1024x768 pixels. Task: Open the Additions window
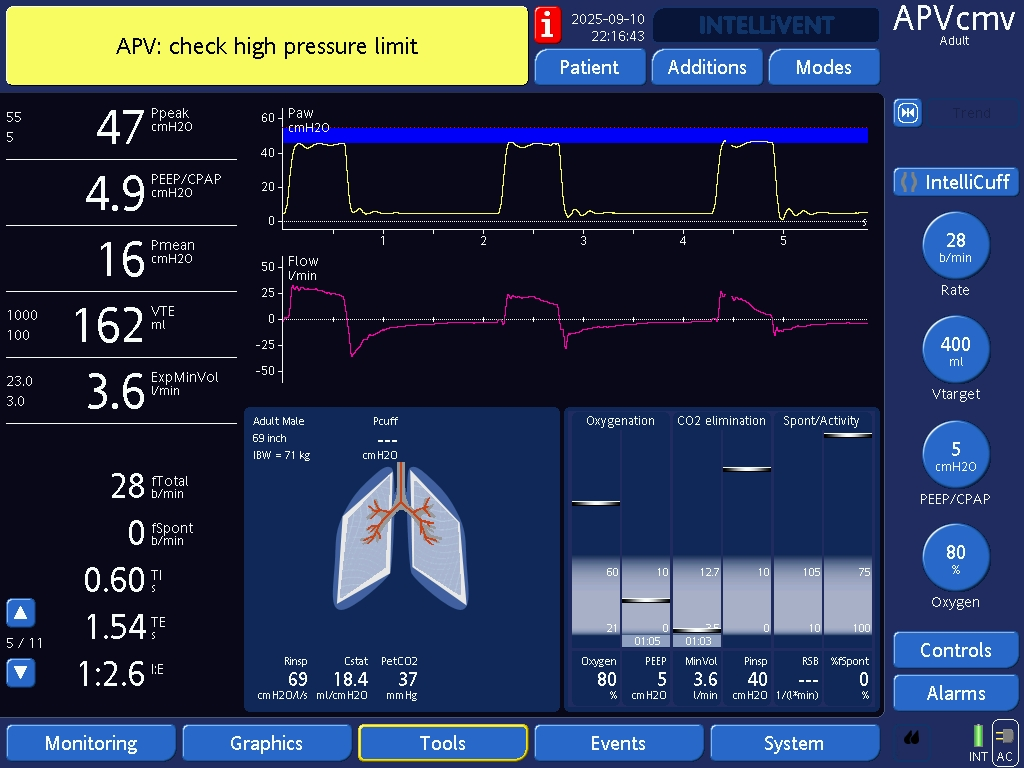click(707, 67)
